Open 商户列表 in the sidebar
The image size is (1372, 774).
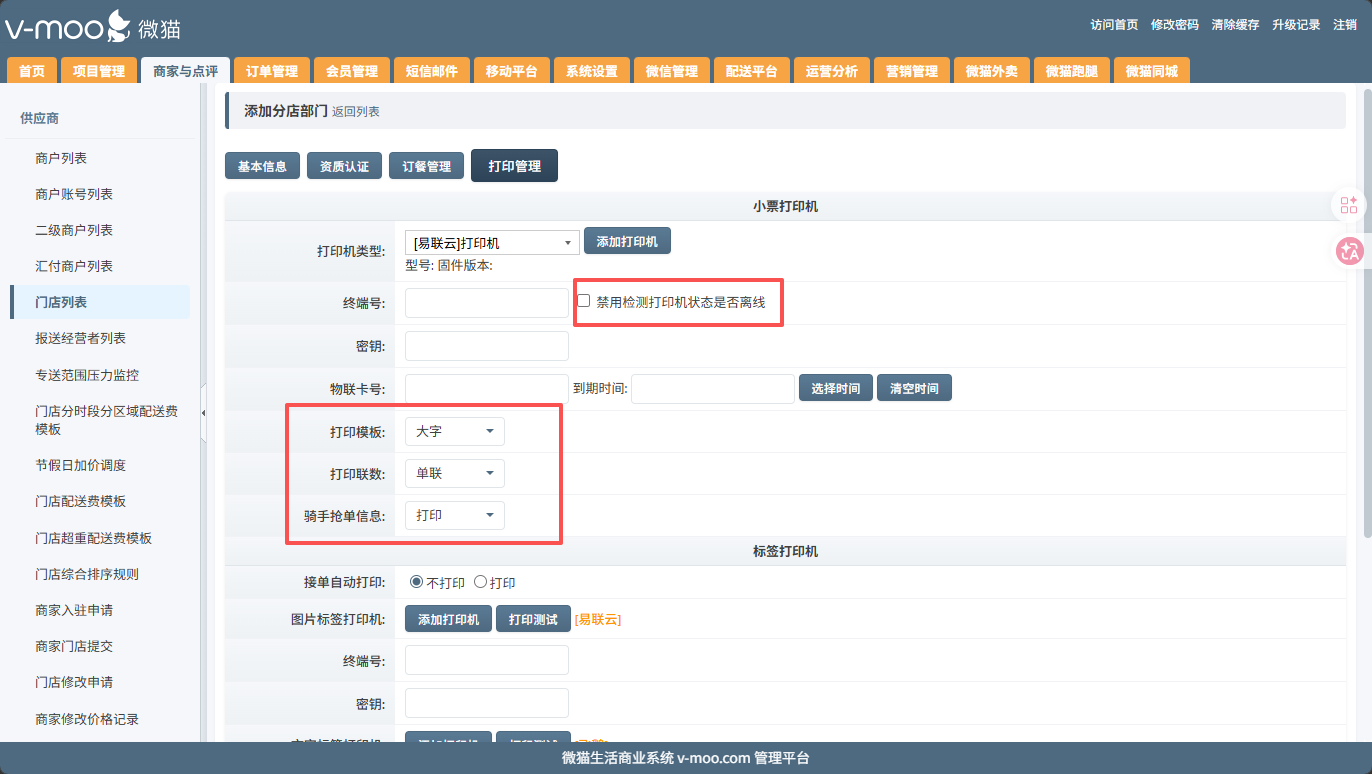tap(61, 158)
